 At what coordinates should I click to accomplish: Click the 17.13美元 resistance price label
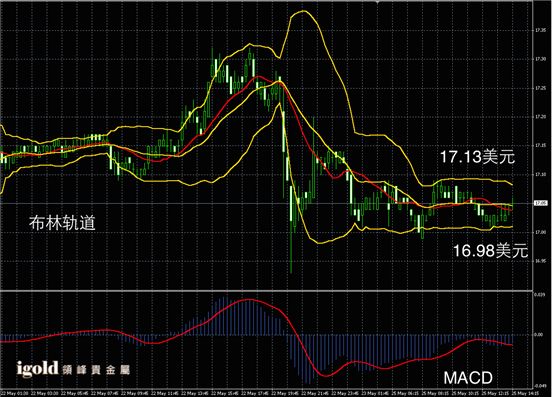coord(477,157)
